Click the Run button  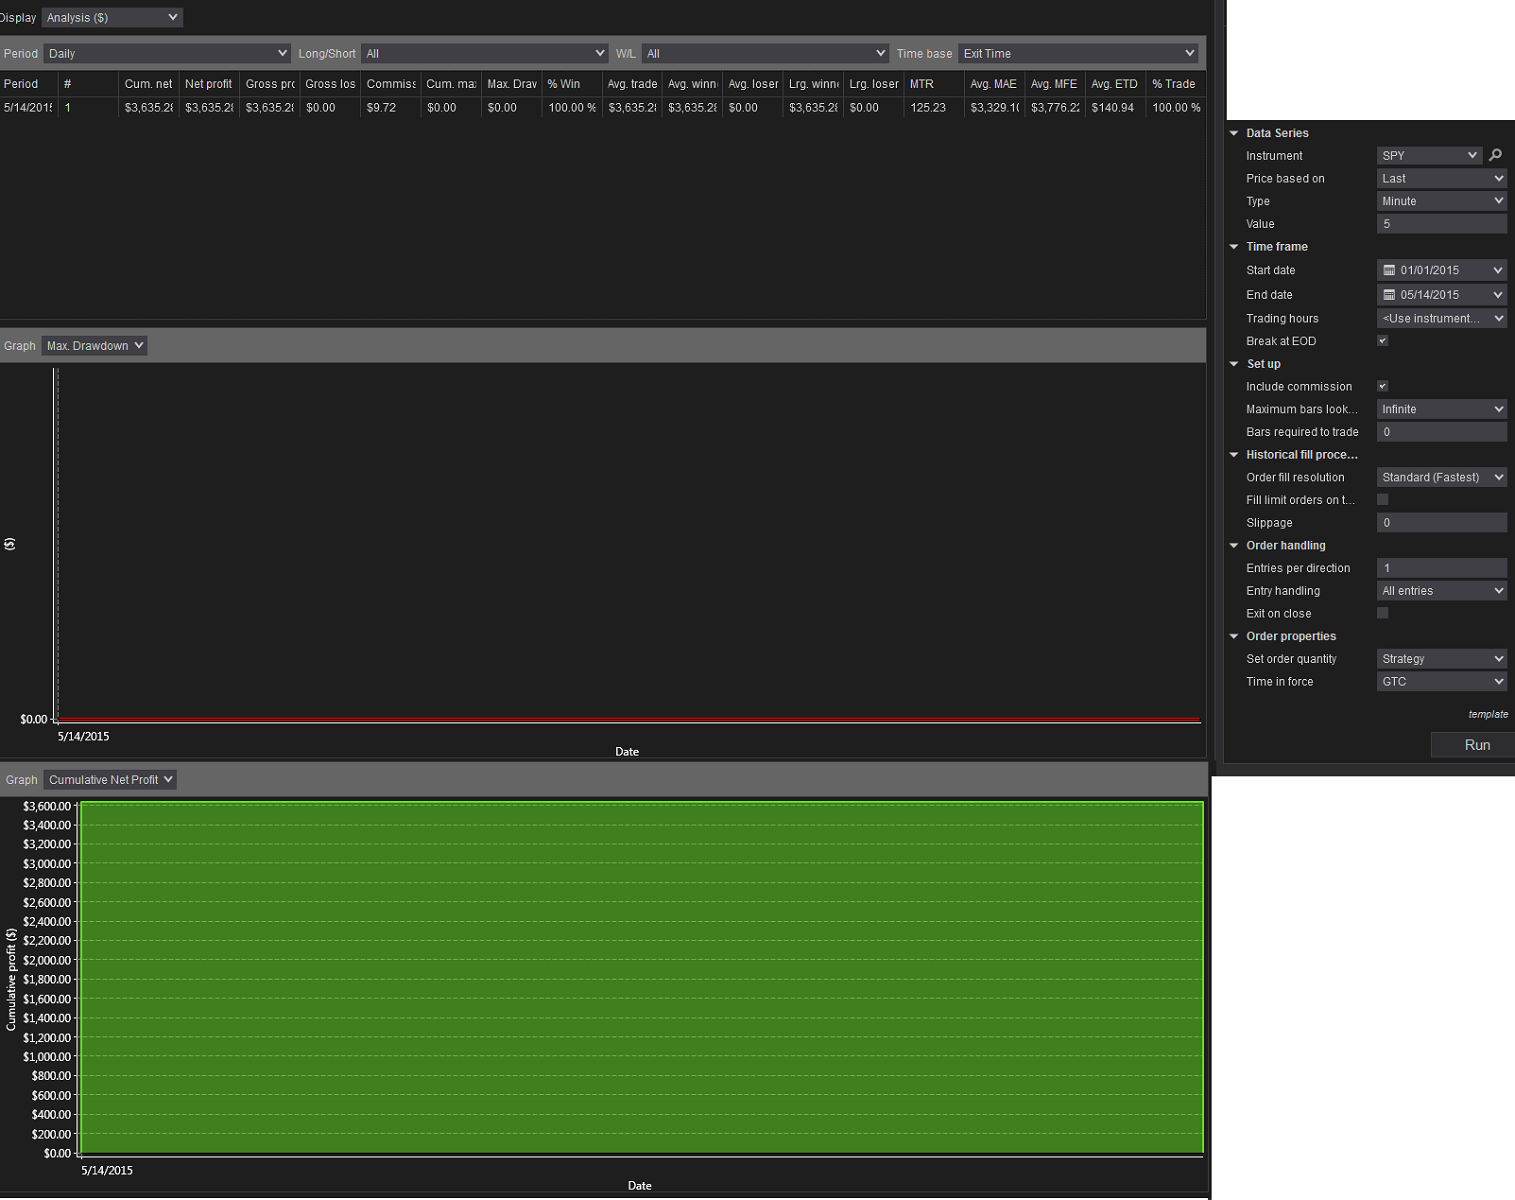(x=1473, y=745)
